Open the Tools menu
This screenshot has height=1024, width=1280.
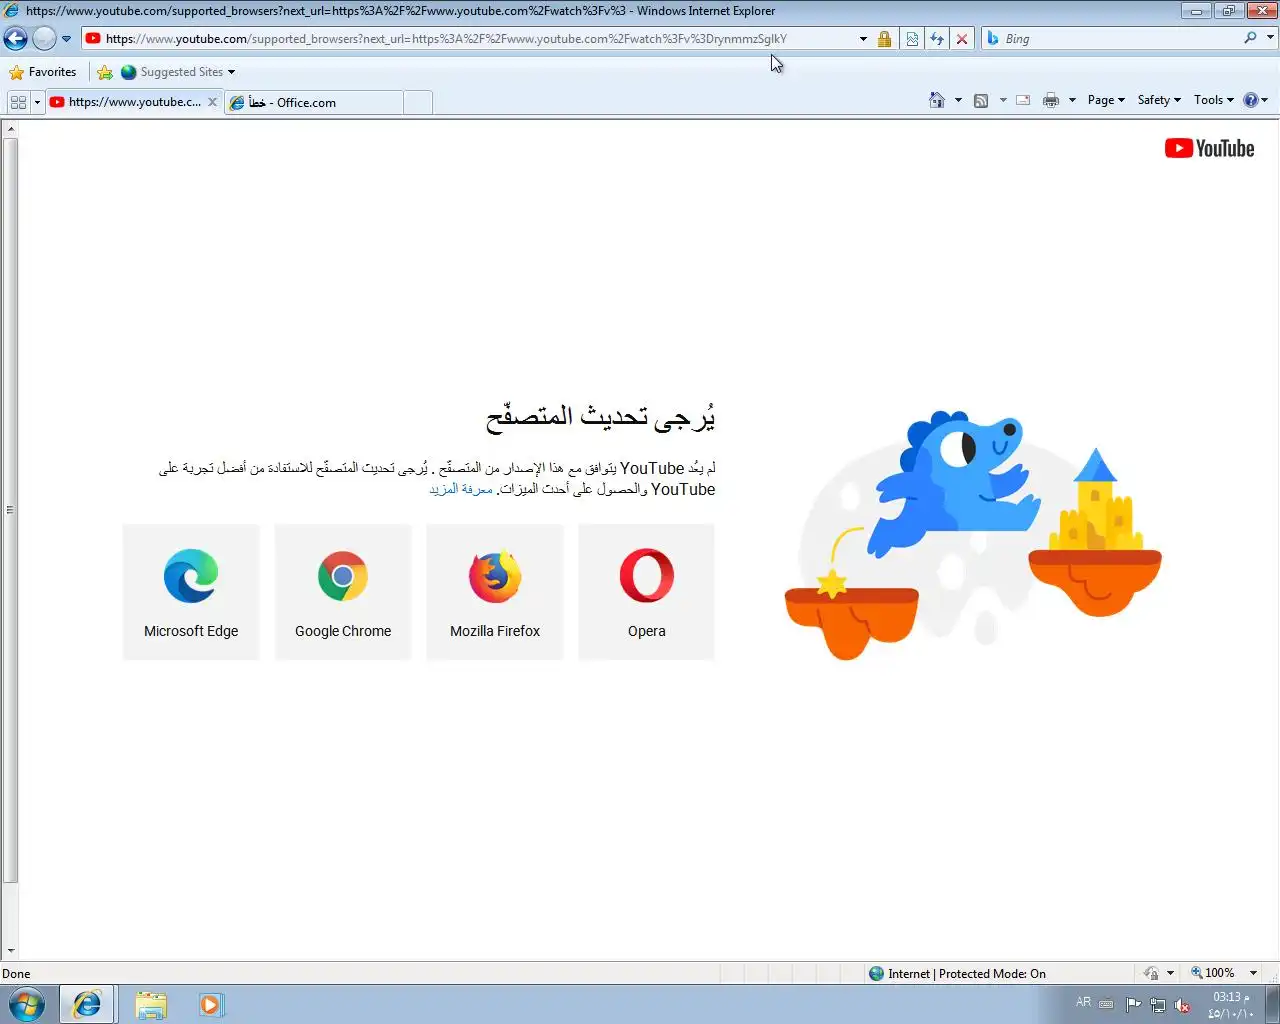pos(1214,100)
